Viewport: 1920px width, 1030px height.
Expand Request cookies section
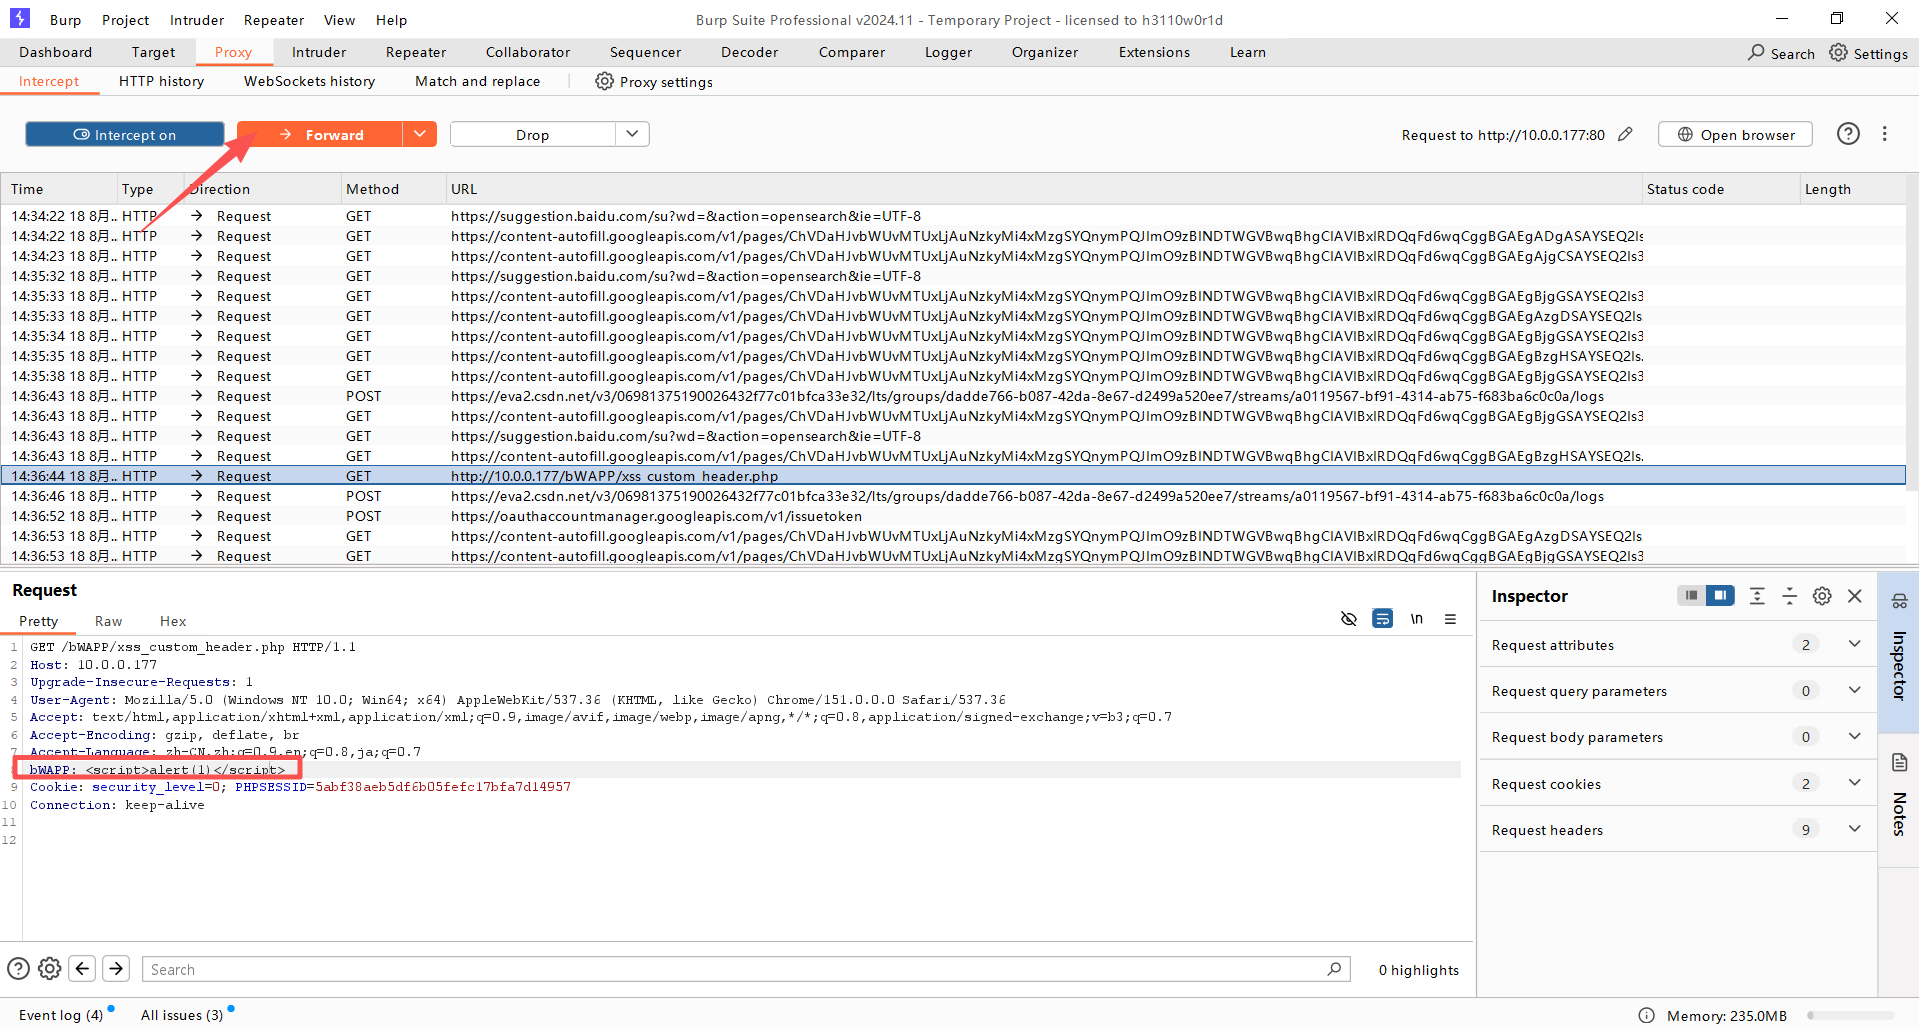coord(1854,783)
